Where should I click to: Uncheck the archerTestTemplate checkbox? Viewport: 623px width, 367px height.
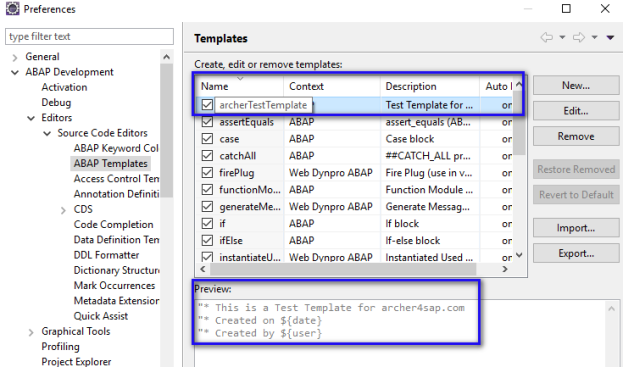(x=207, y=105)
